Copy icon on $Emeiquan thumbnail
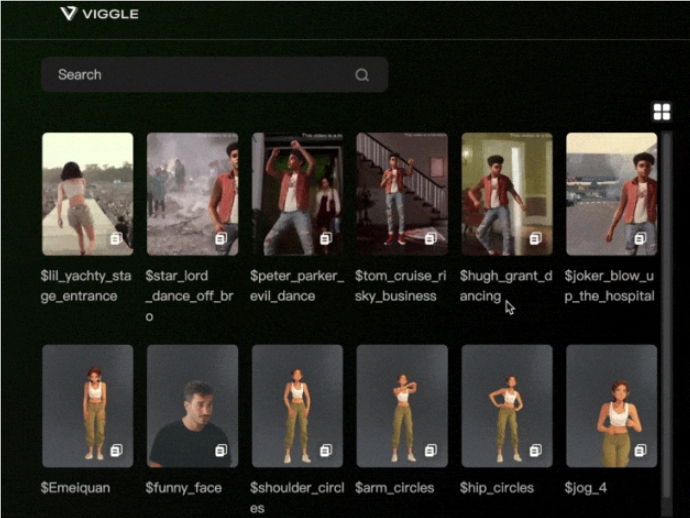 (x=116, y=450)
